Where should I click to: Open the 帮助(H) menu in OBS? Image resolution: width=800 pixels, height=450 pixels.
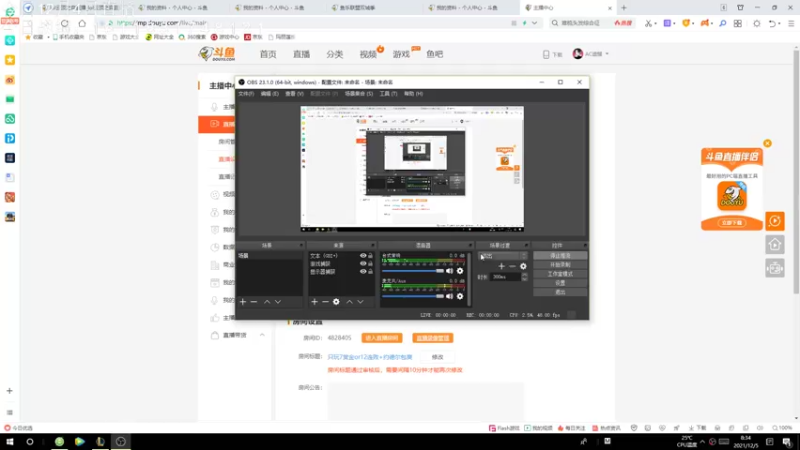(413, 94)
